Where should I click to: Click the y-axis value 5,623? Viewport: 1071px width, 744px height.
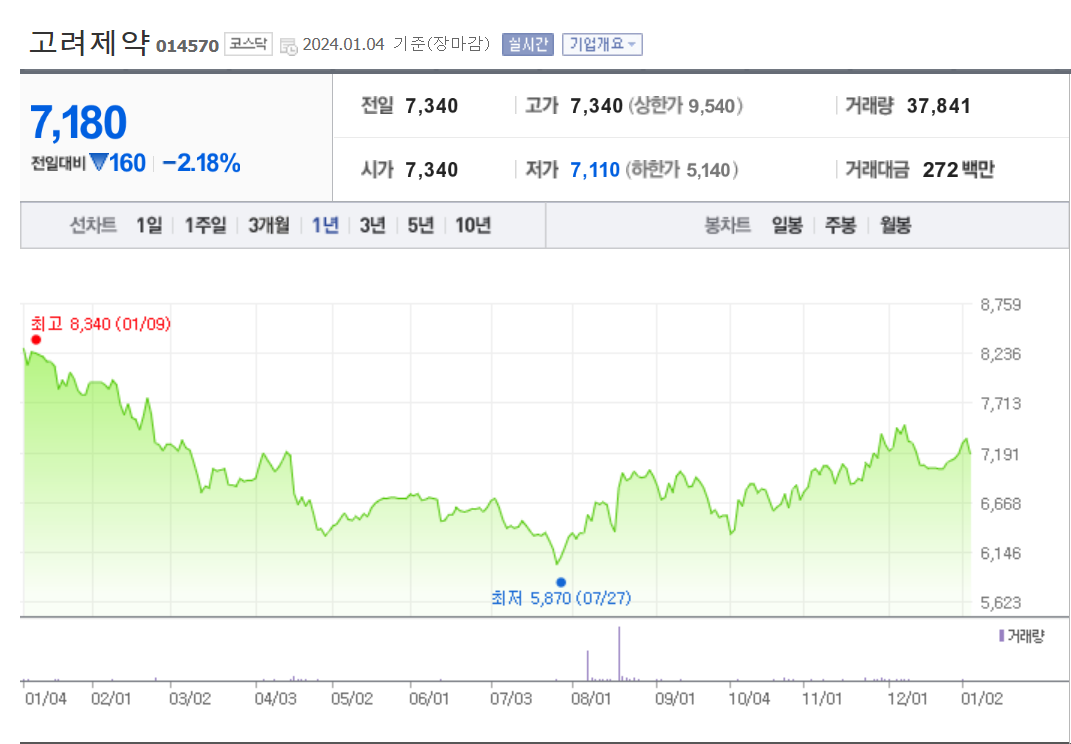pyautogui.click(x=1001, y=603)
